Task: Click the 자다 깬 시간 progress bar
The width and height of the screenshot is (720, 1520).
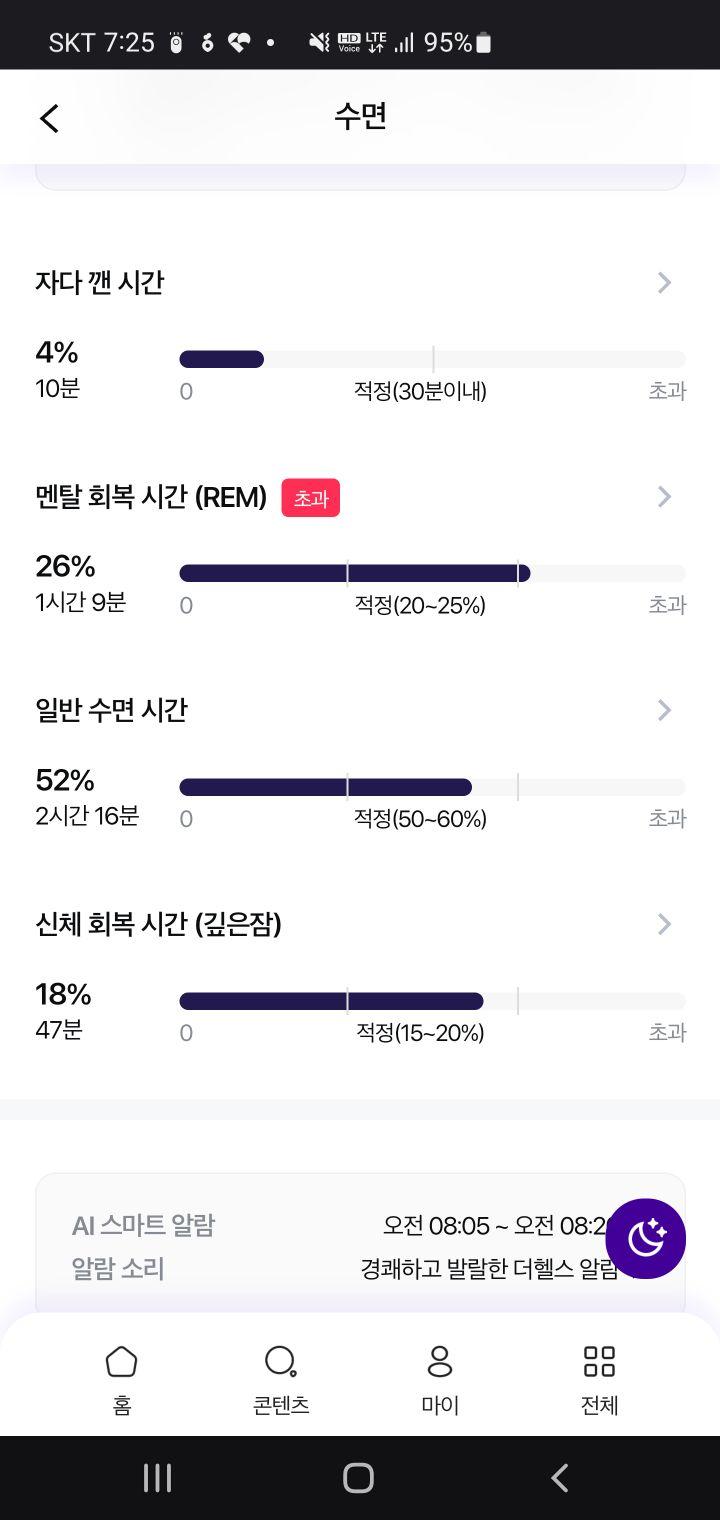Action: click(x=432, y=359)
